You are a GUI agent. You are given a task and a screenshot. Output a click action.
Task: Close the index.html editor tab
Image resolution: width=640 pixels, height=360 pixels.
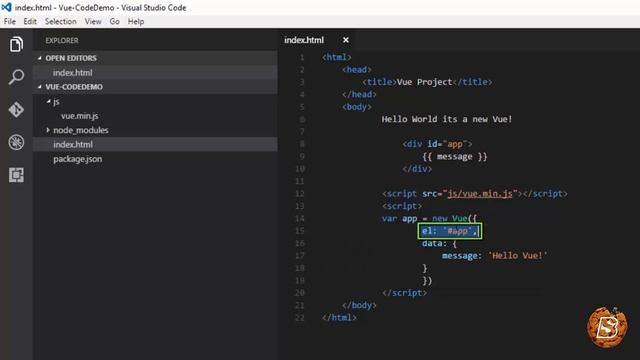point(346,40)
